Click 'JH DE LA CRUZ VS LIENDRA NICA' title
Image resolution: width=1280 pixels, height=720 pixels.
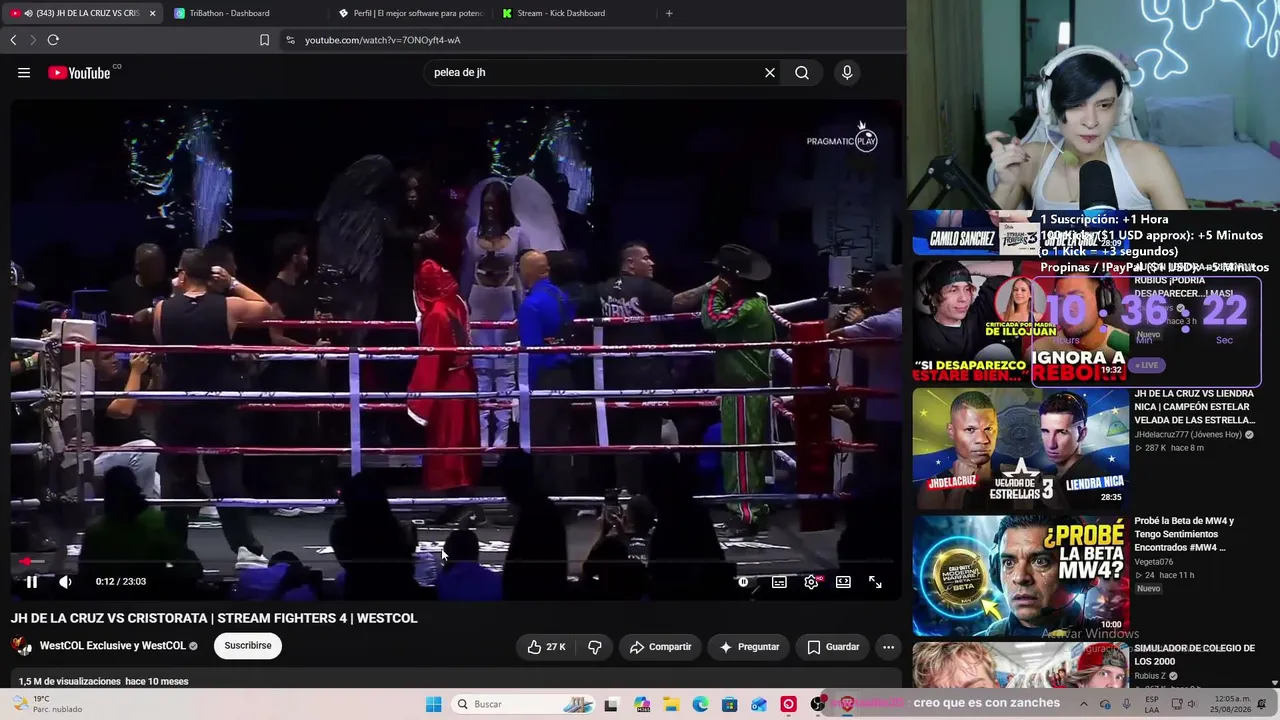click(1194, 407)
